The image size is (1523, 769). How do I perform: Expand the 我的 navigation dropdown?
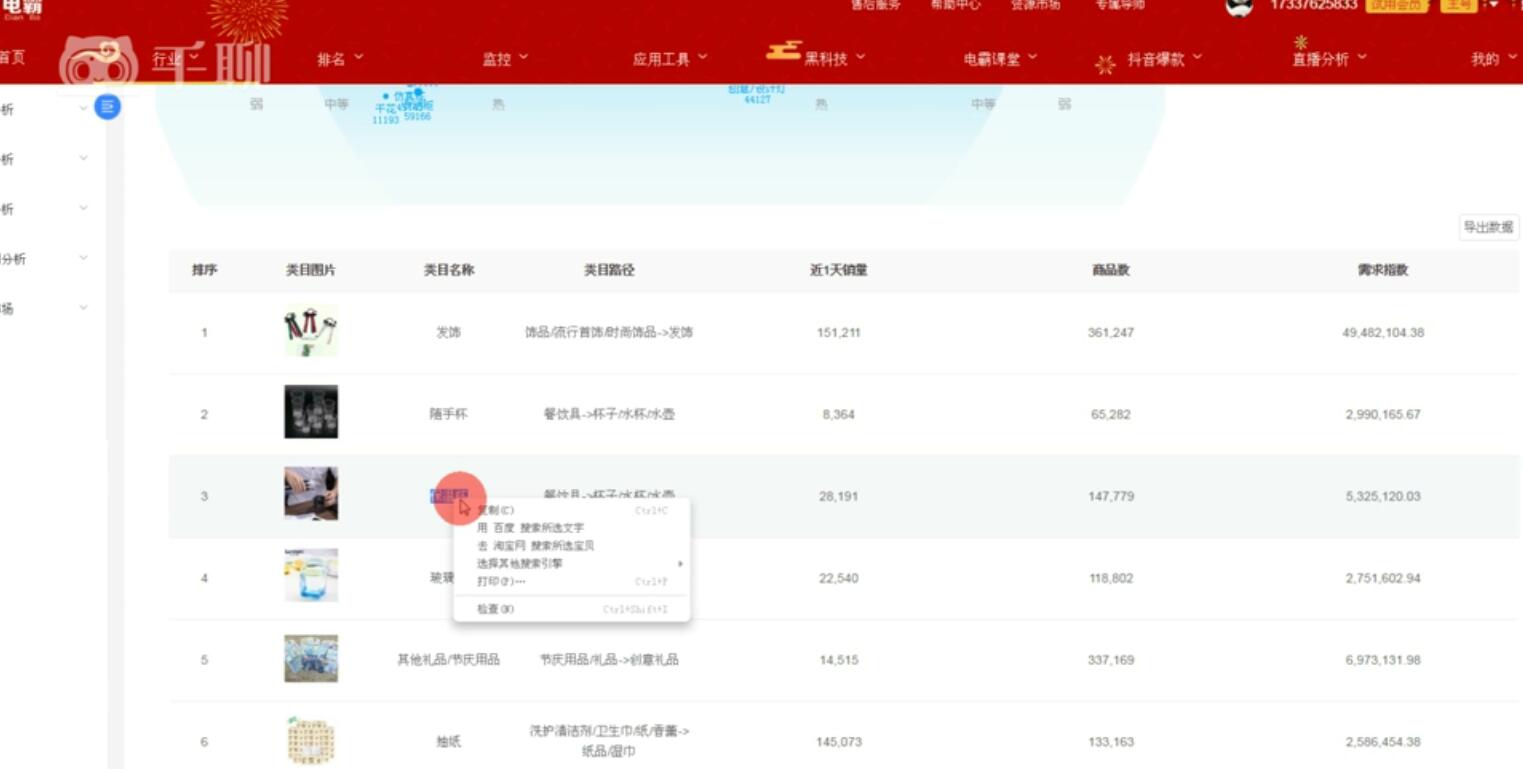(1494, 59)
